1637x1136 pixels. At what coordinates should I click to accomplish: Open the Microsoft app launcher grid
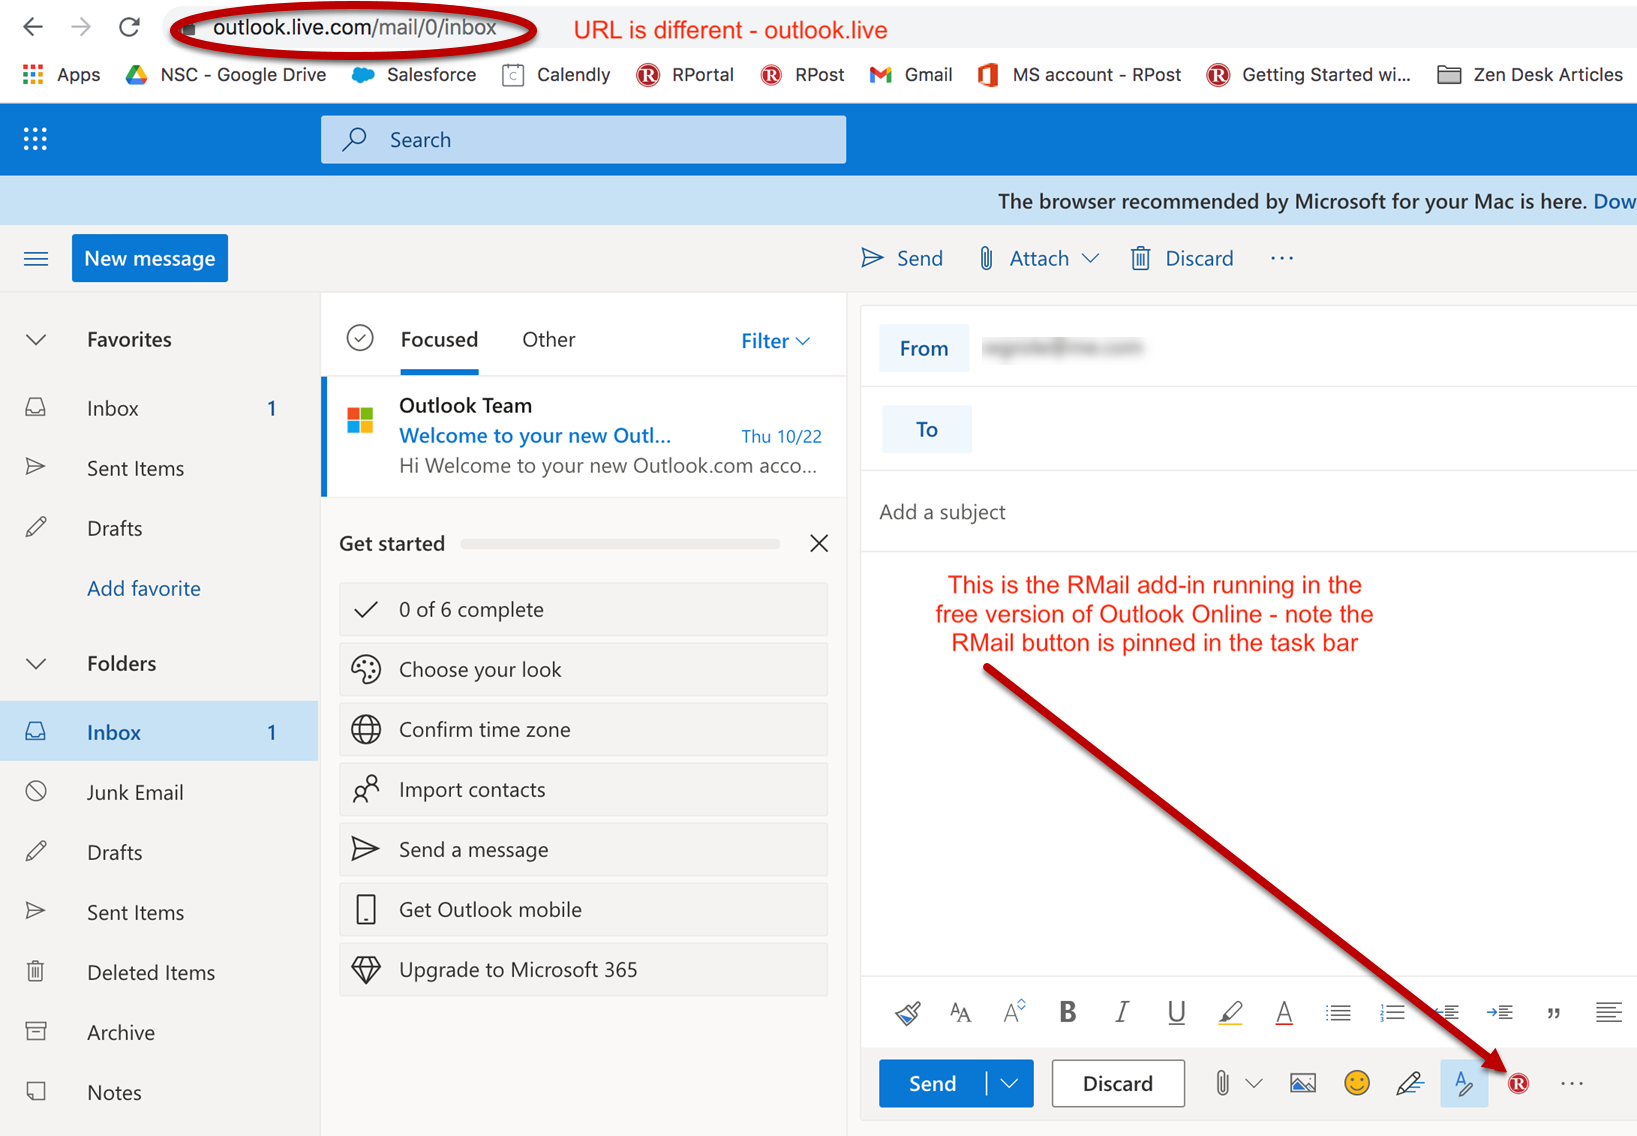[35, 139]
